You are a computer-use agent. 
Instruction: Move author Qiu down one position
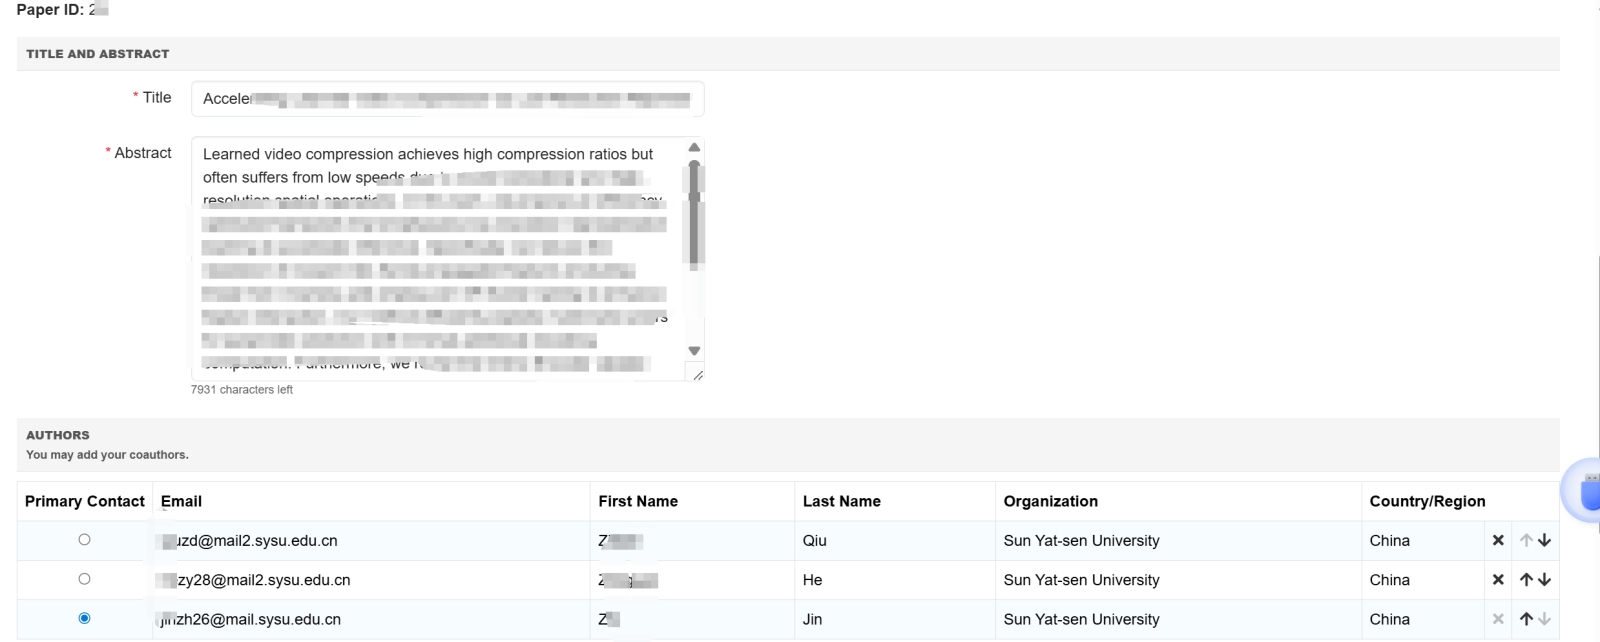[x=1545, y=540]
